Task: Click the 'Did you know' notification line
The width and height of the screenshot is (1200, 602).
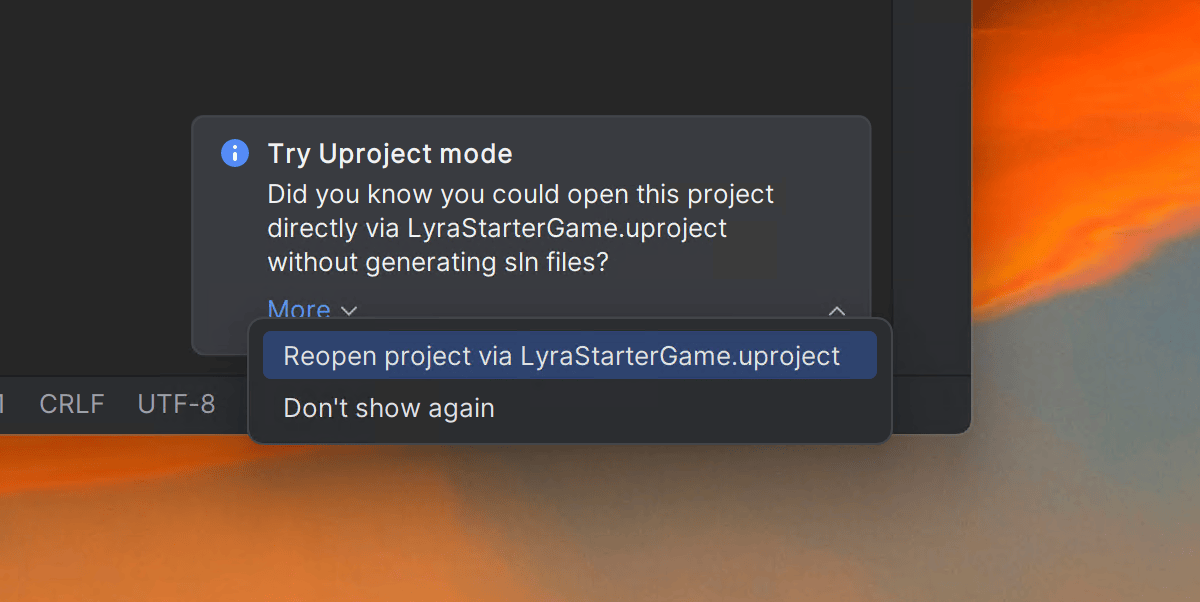Action: [x=520, y=194]
